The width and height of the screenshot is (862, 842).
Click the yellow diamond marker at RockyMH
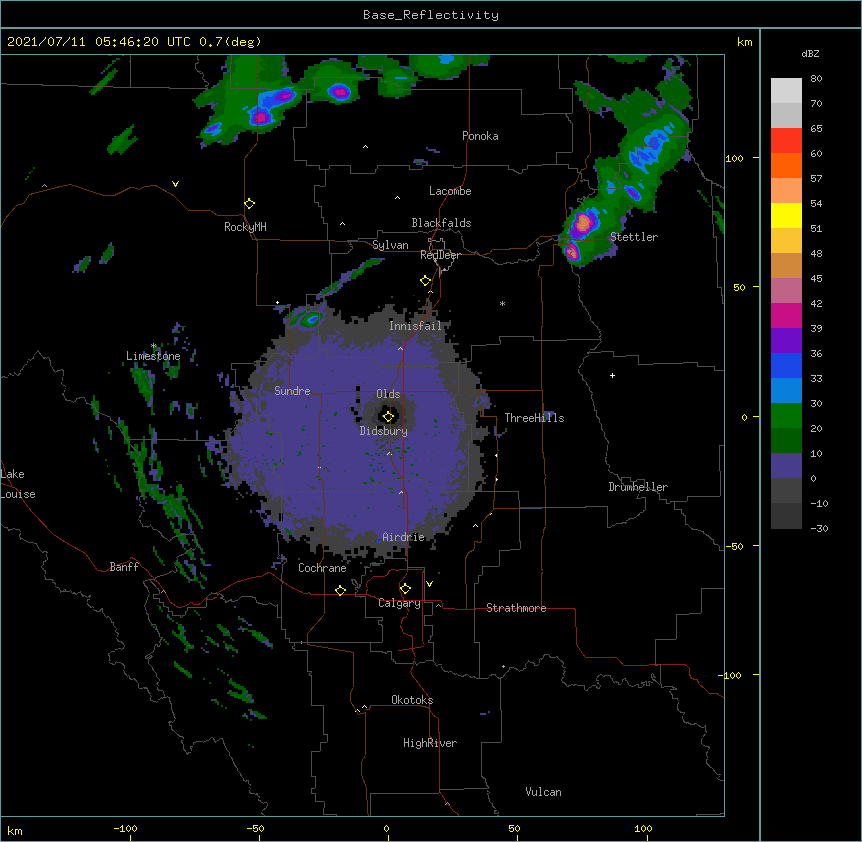pyautogui.click(x=249, y=204)
